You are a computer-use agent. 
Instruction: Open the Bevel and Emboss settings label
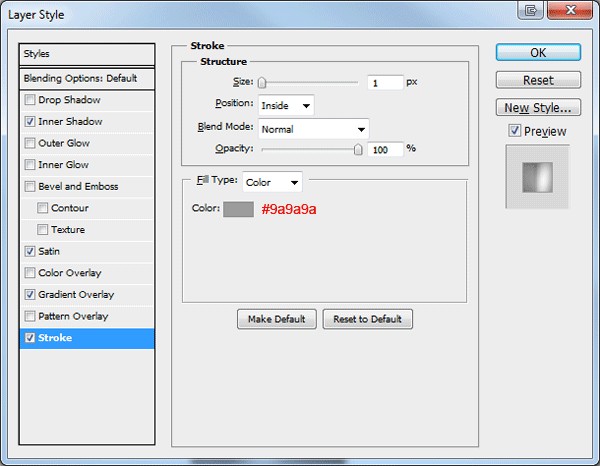[x=78, y=186]
